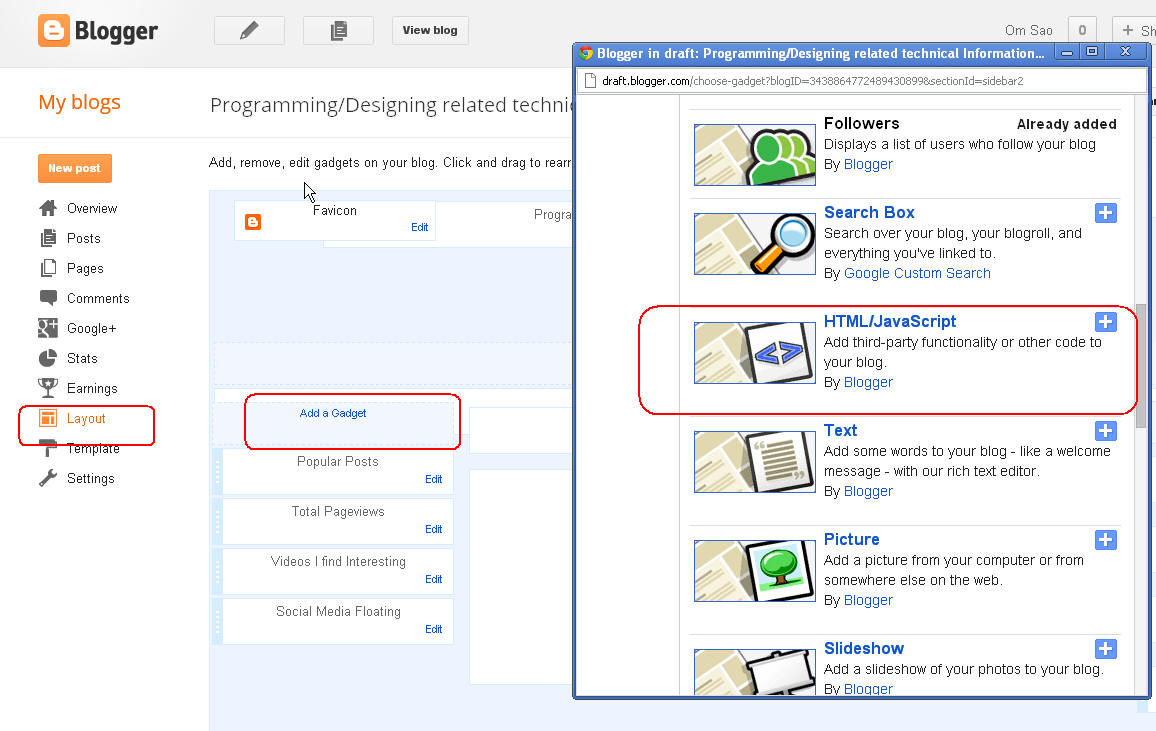
Task: Click the Slideshow gadget thumbnail
Action: [x=754, y=672]
